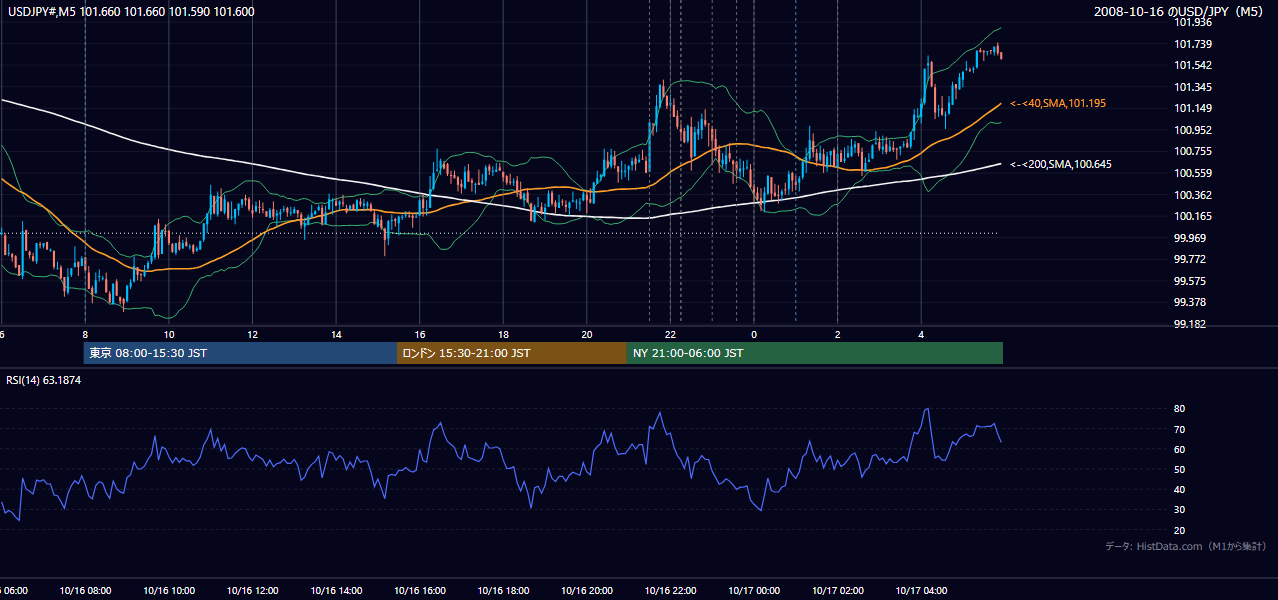This screenshot has height=600, width=1278.
Task: Select the ロンドン 15:30-21:00 JST session bar
Action: click(512, 353)
